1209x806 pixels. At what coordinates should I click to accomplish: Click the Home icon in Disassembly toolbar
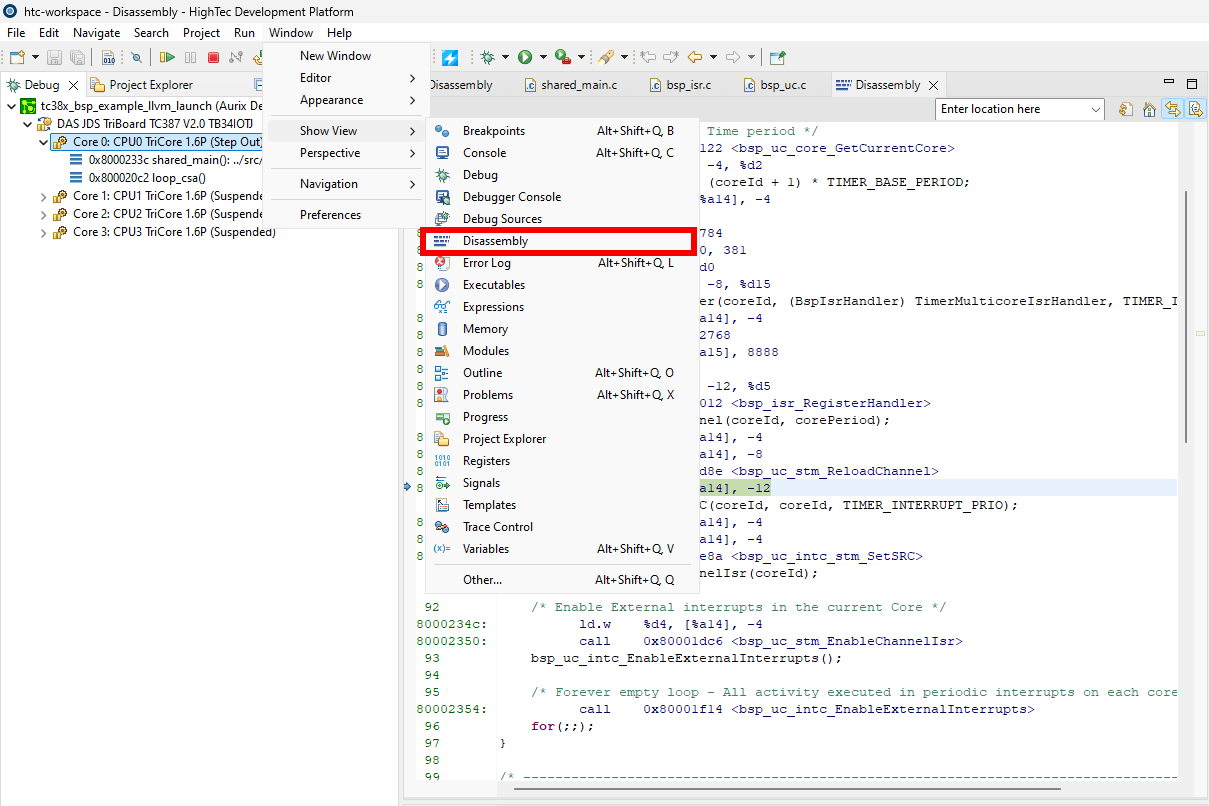(x=1149, y=109)
